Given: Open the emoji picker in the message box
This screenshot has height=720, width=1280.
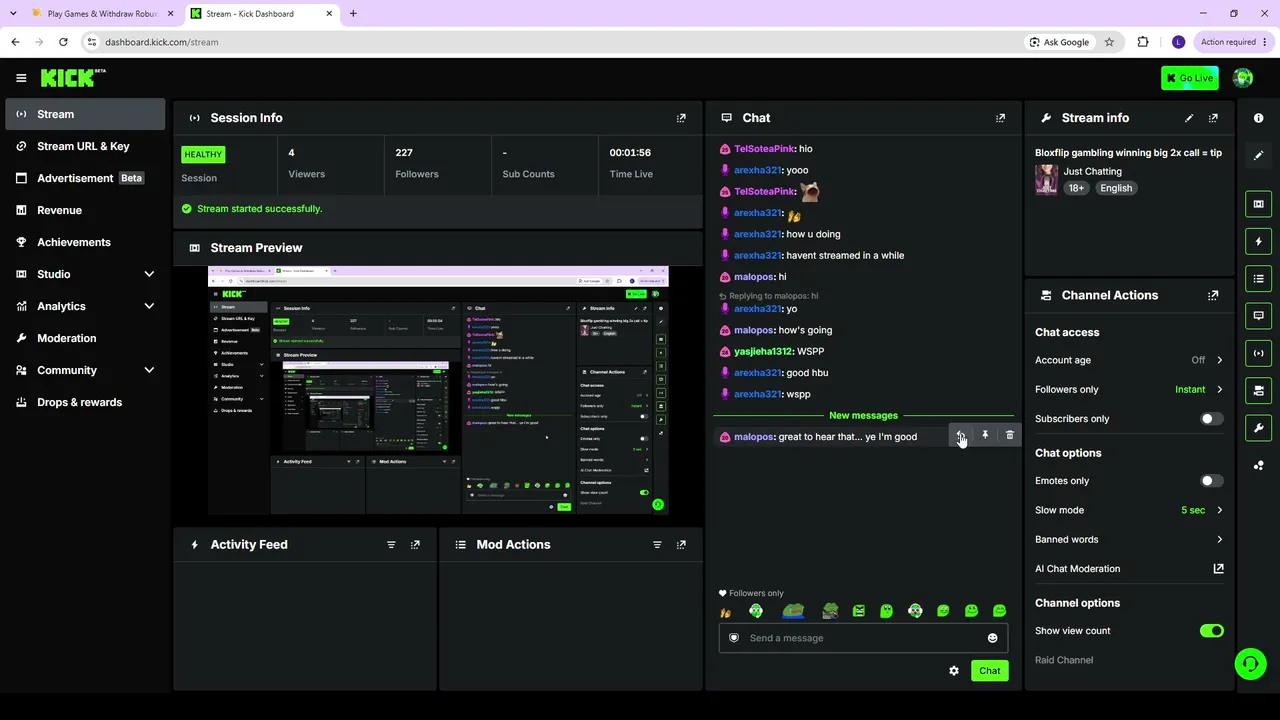Looking at the screenshot, I should 993,638.
